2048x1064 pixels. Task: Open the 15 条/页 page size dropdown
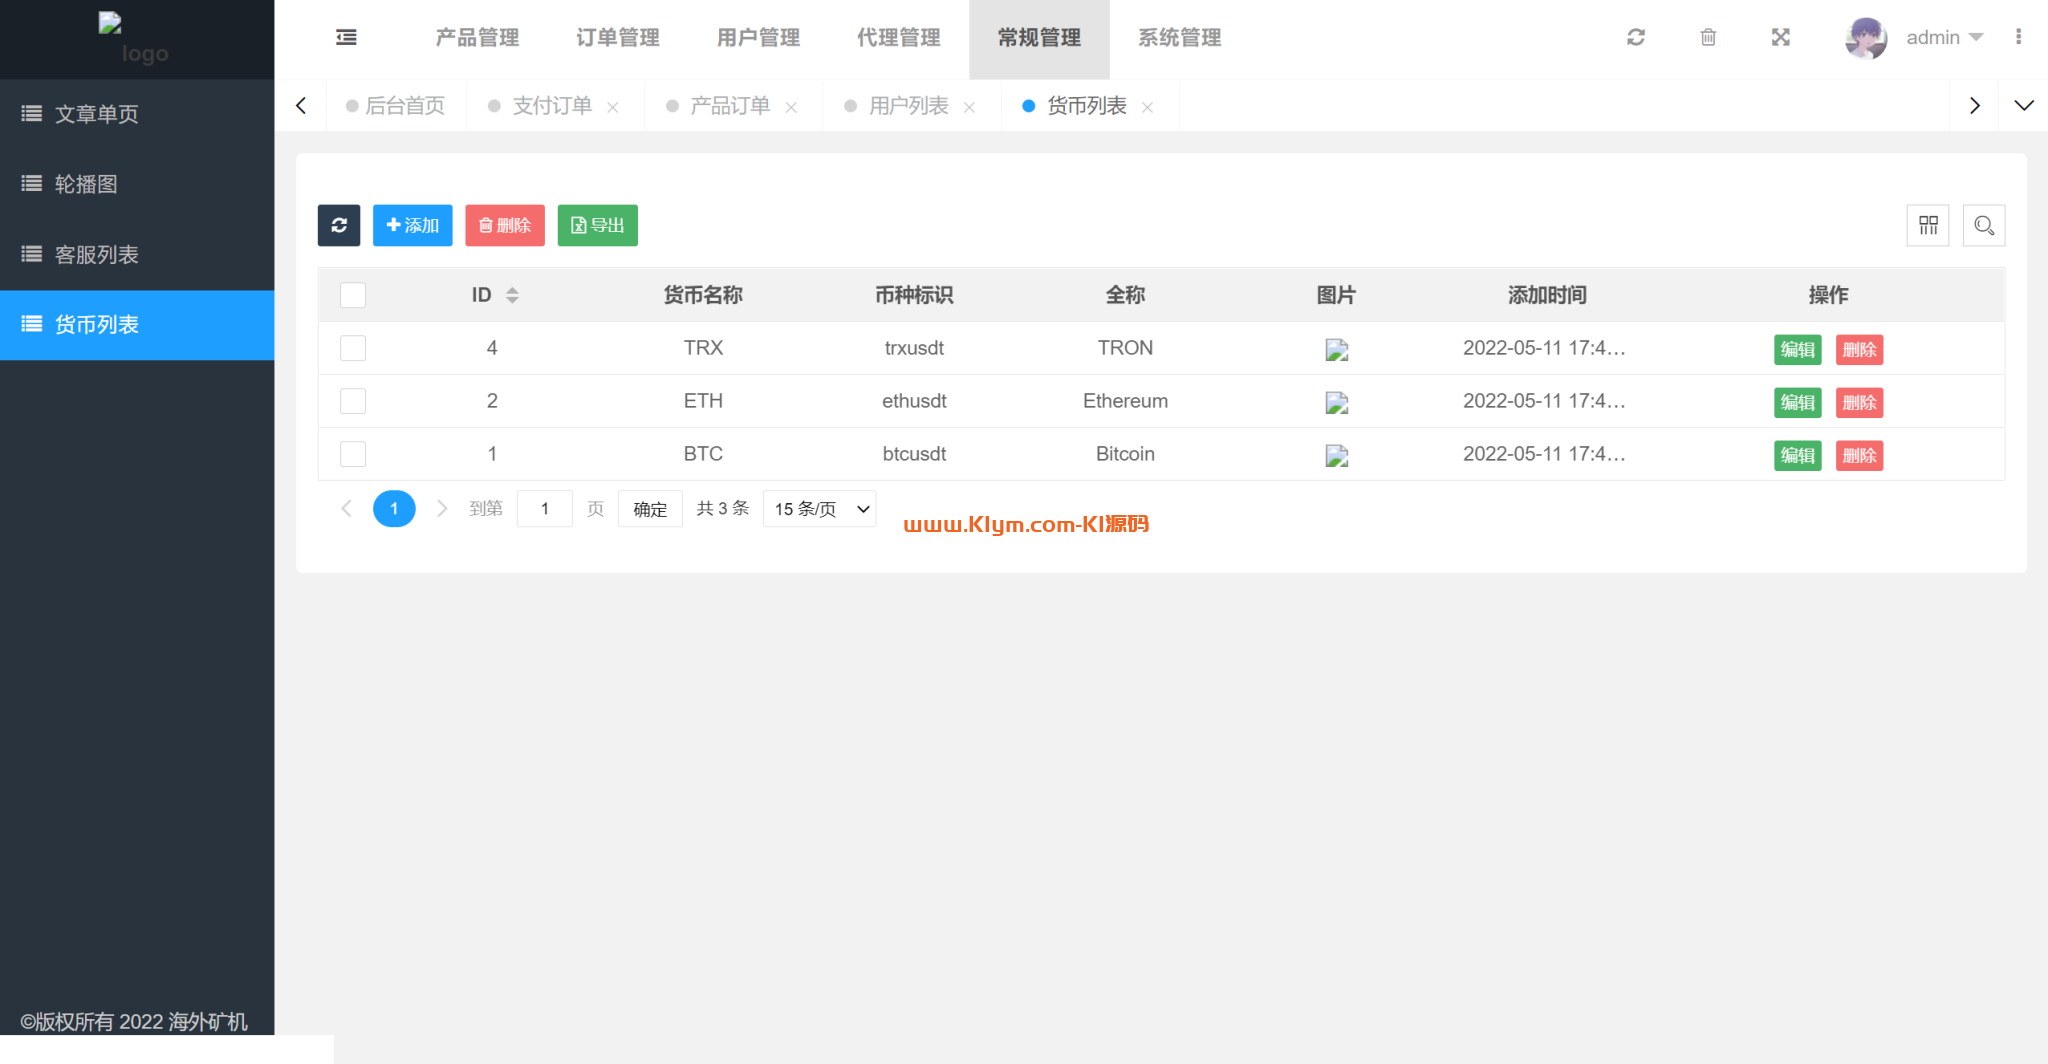coord(819,509)
